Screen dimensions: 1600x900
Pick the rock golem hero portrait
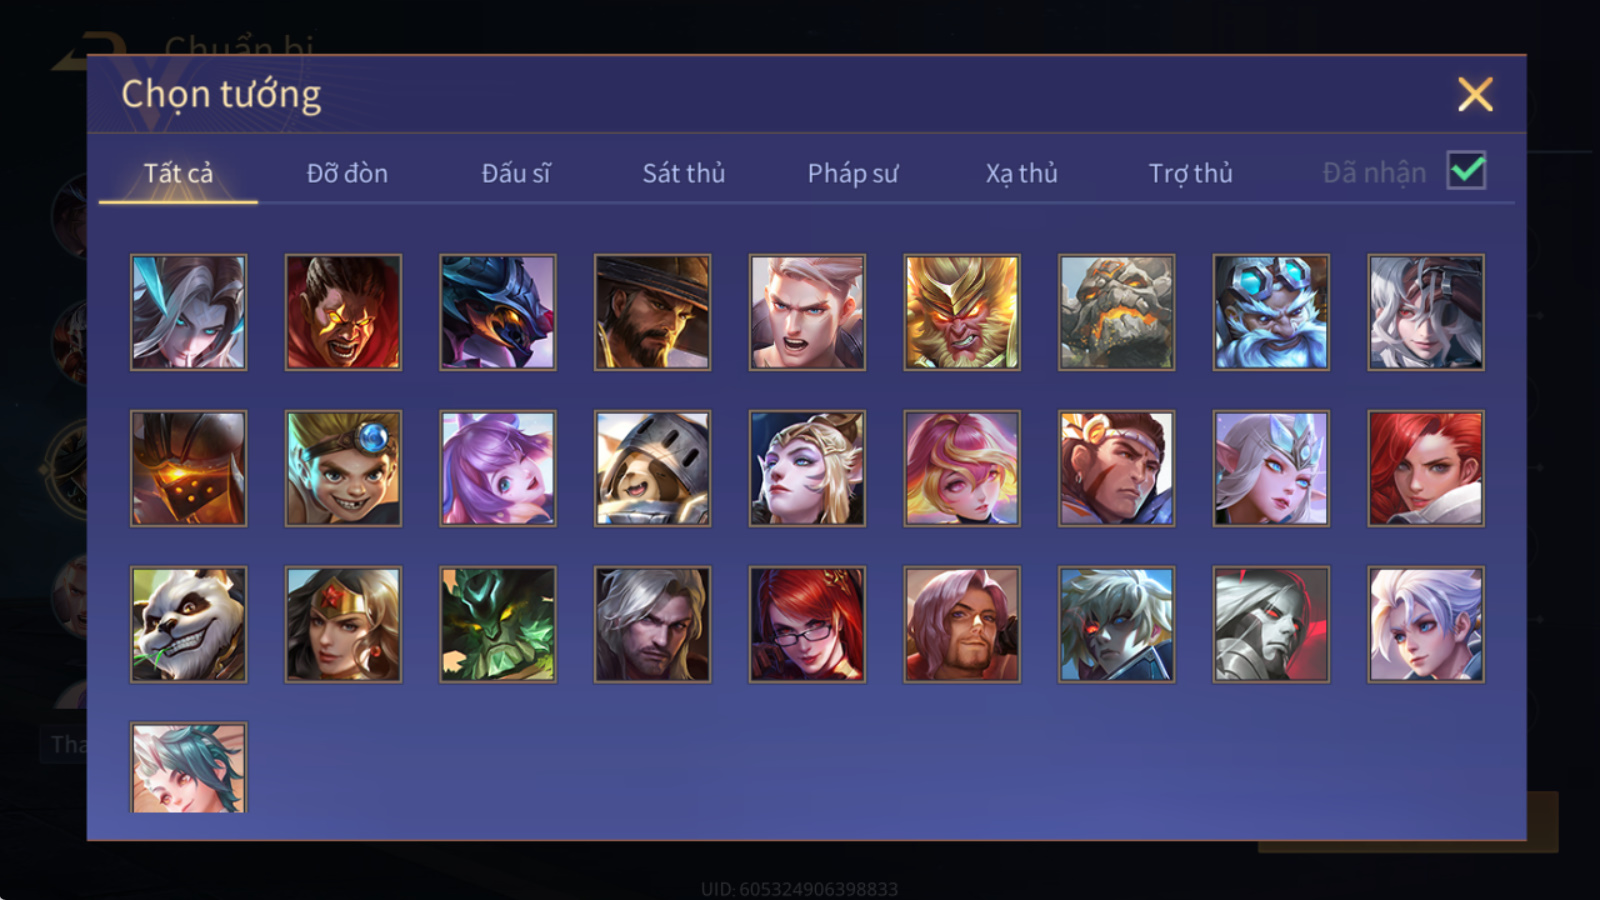click(x=1116, y=312)
